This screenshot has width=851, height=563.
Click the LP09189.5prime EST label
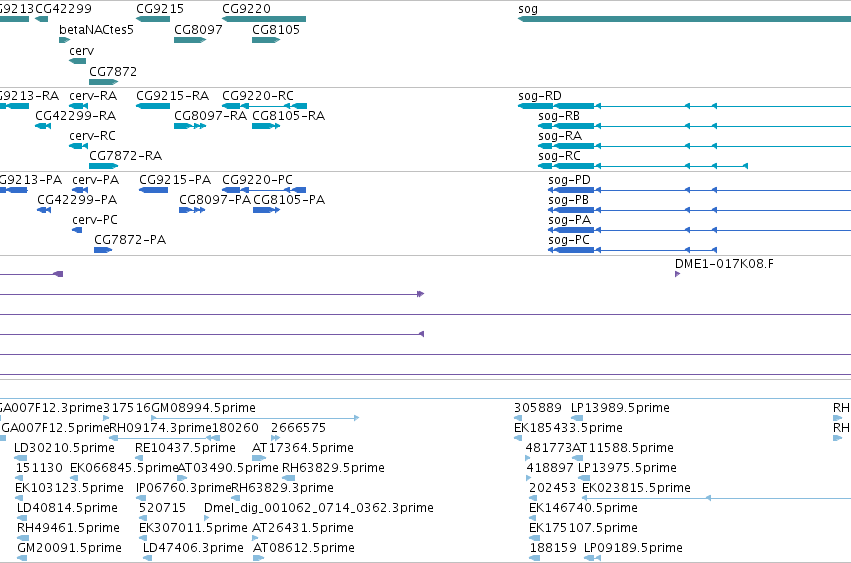pos(633,548)
